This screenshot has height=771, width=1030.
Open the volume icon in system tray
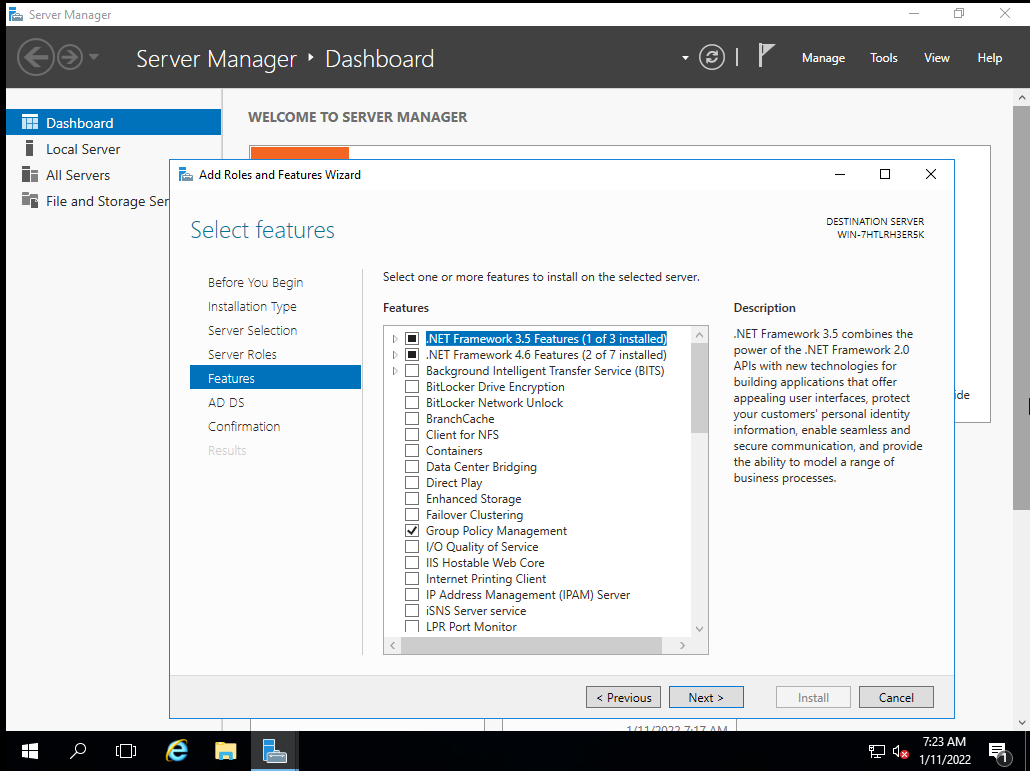(x=897, y=751)
